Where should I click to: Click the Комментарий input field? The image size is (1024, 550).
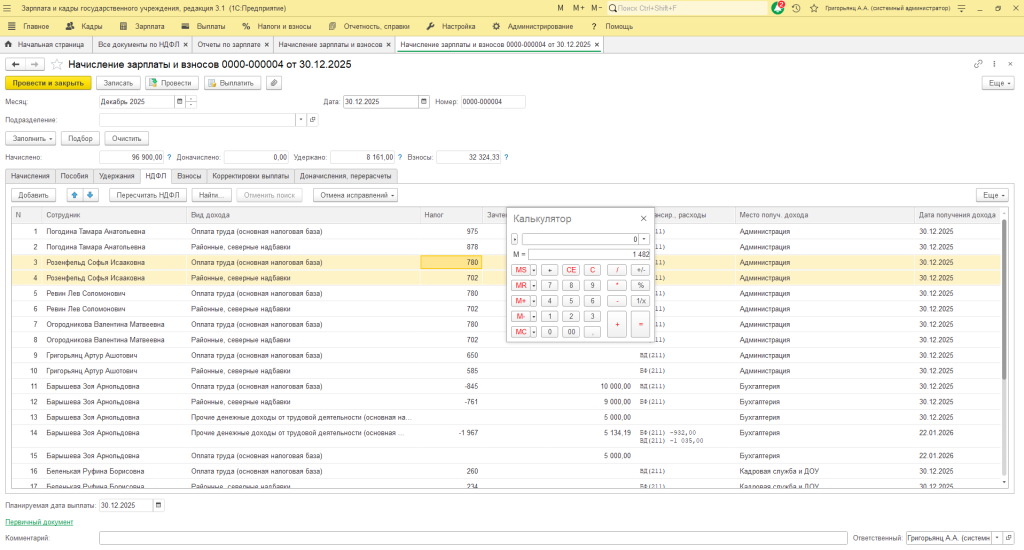[470, 538]
